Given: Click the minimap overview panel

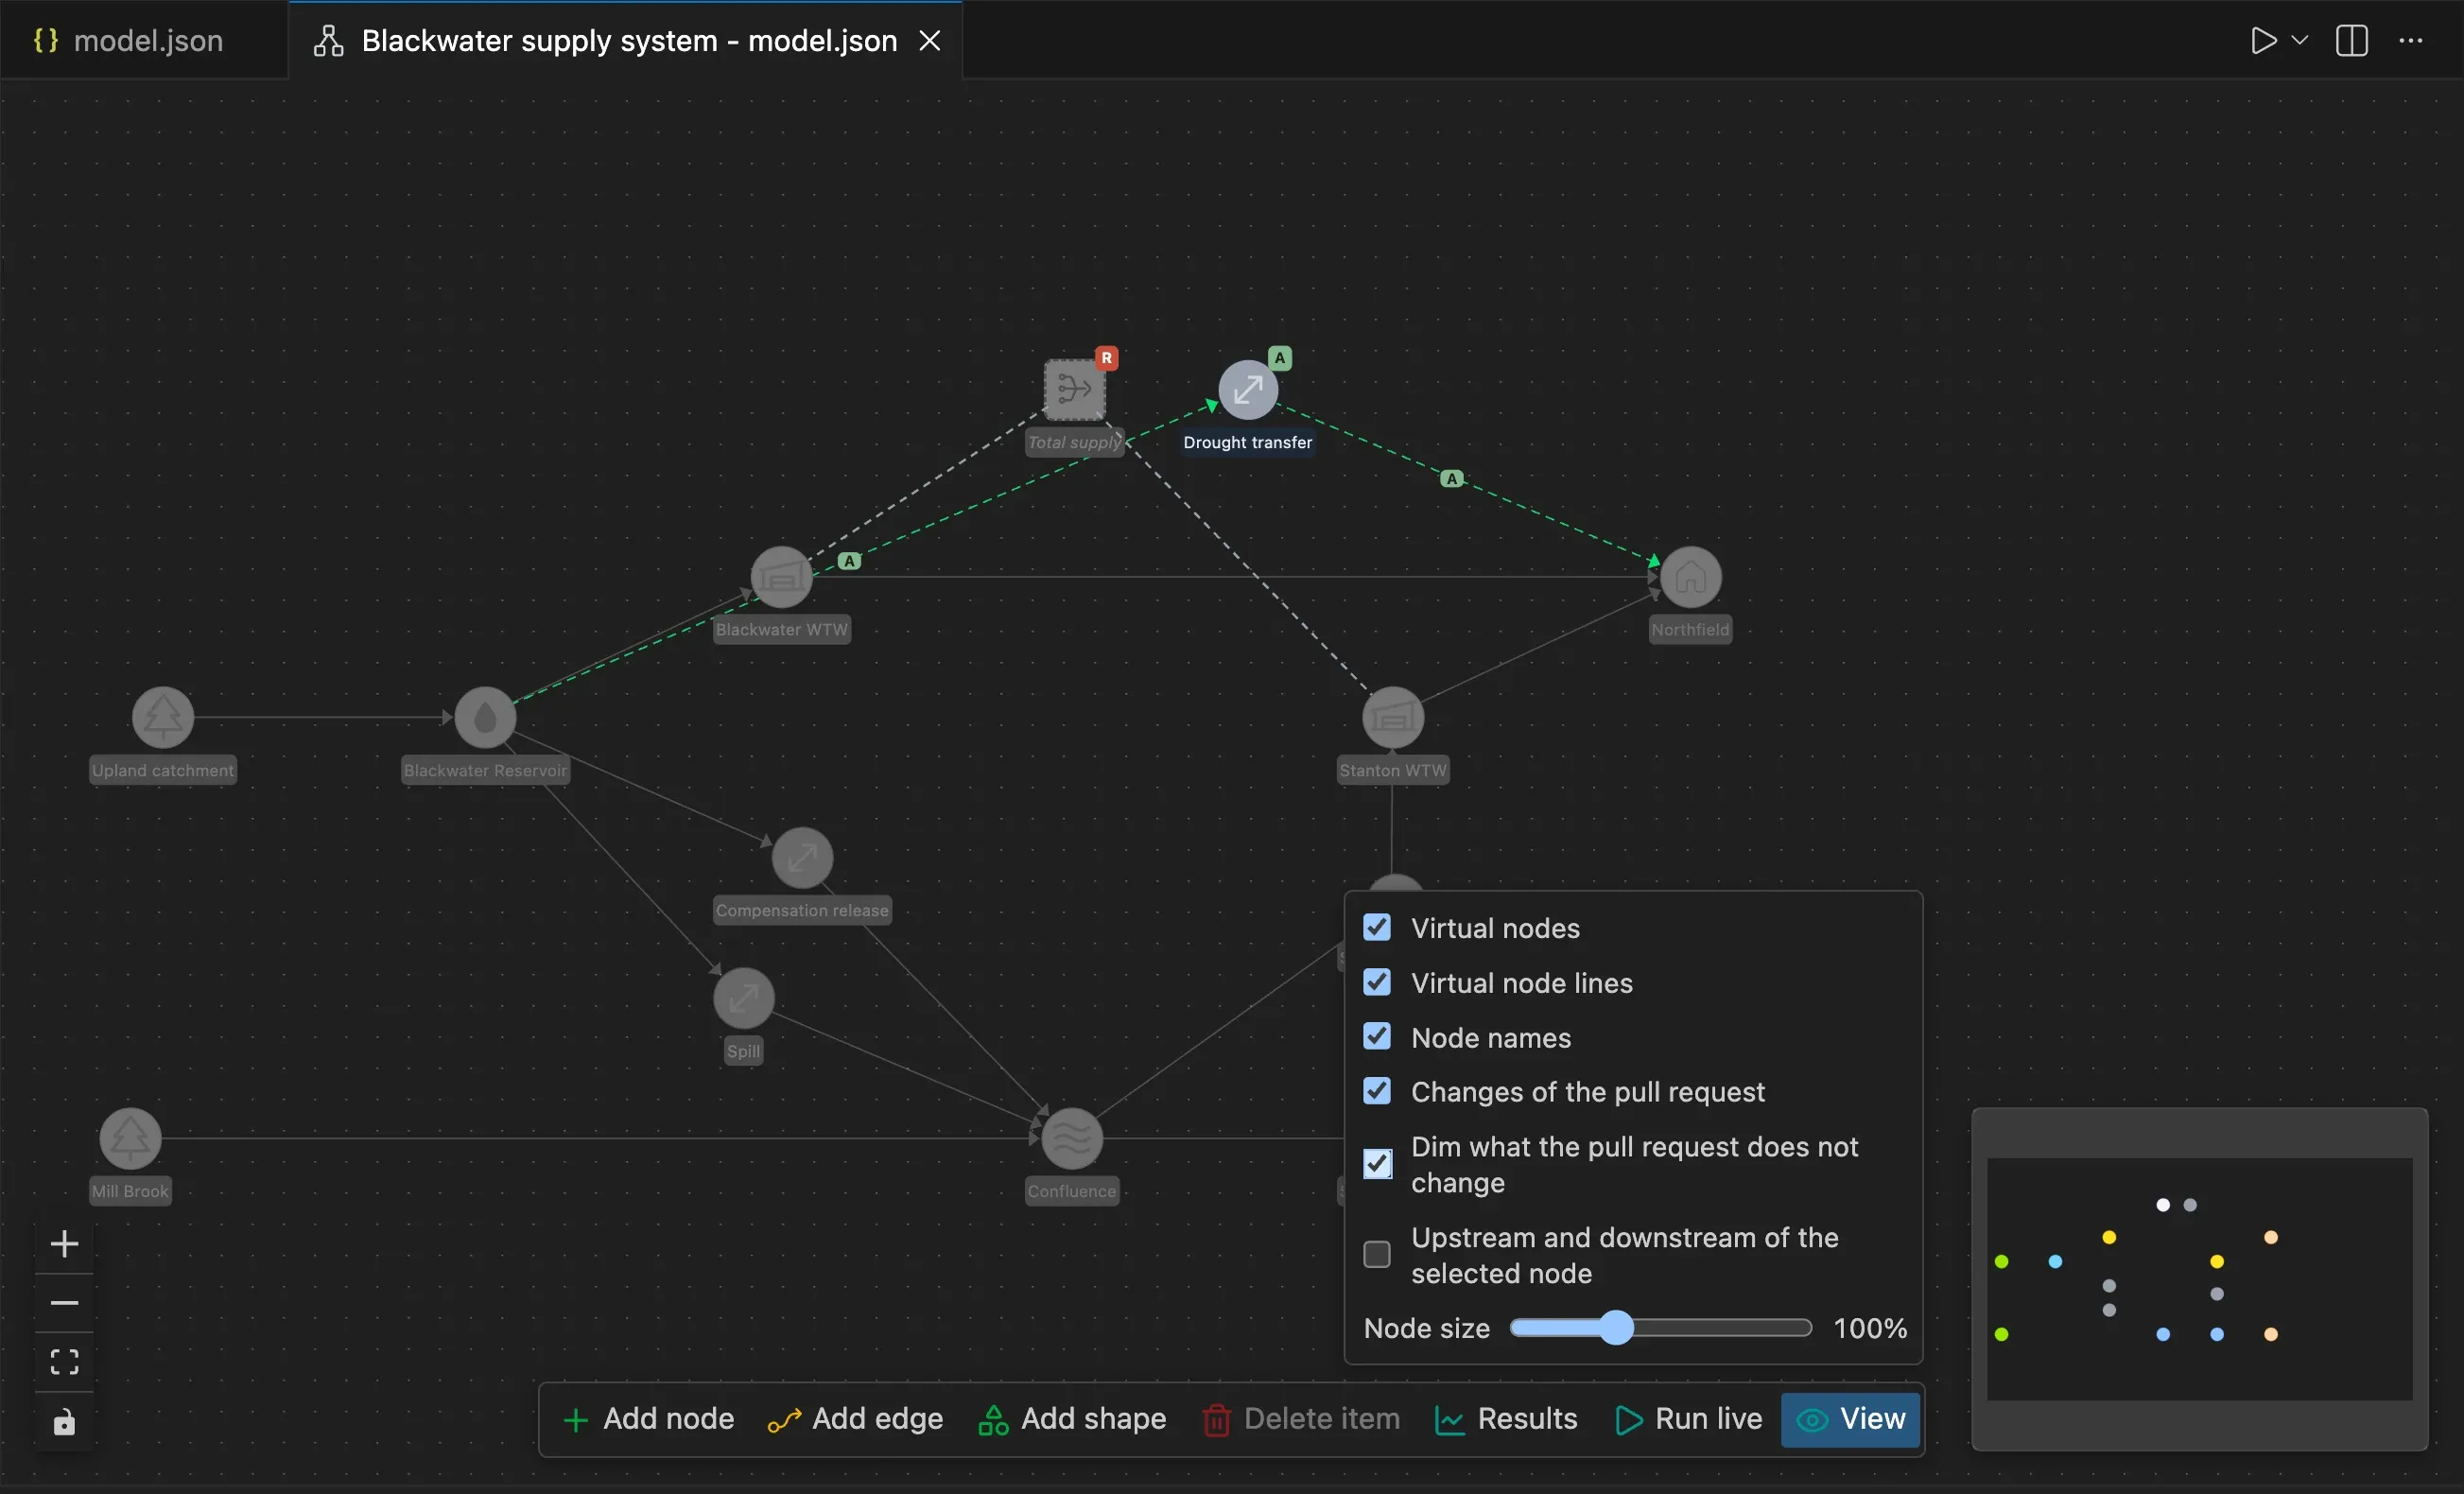Looking at the screenshot, I should pyautogui.click(x=2199, y=1279).
